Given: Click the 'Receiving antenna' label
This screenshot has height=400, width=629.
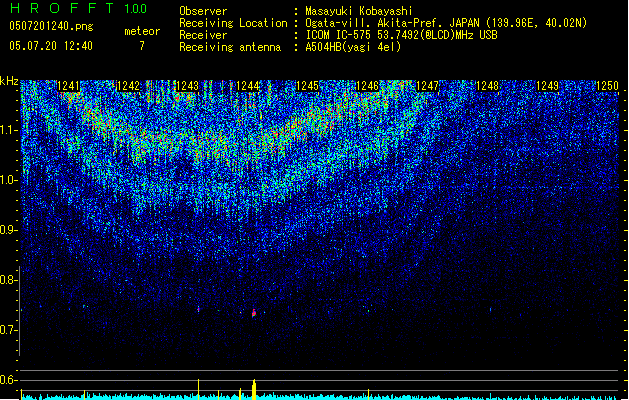Looking at the screenshot, I should [x=230, y=47].
